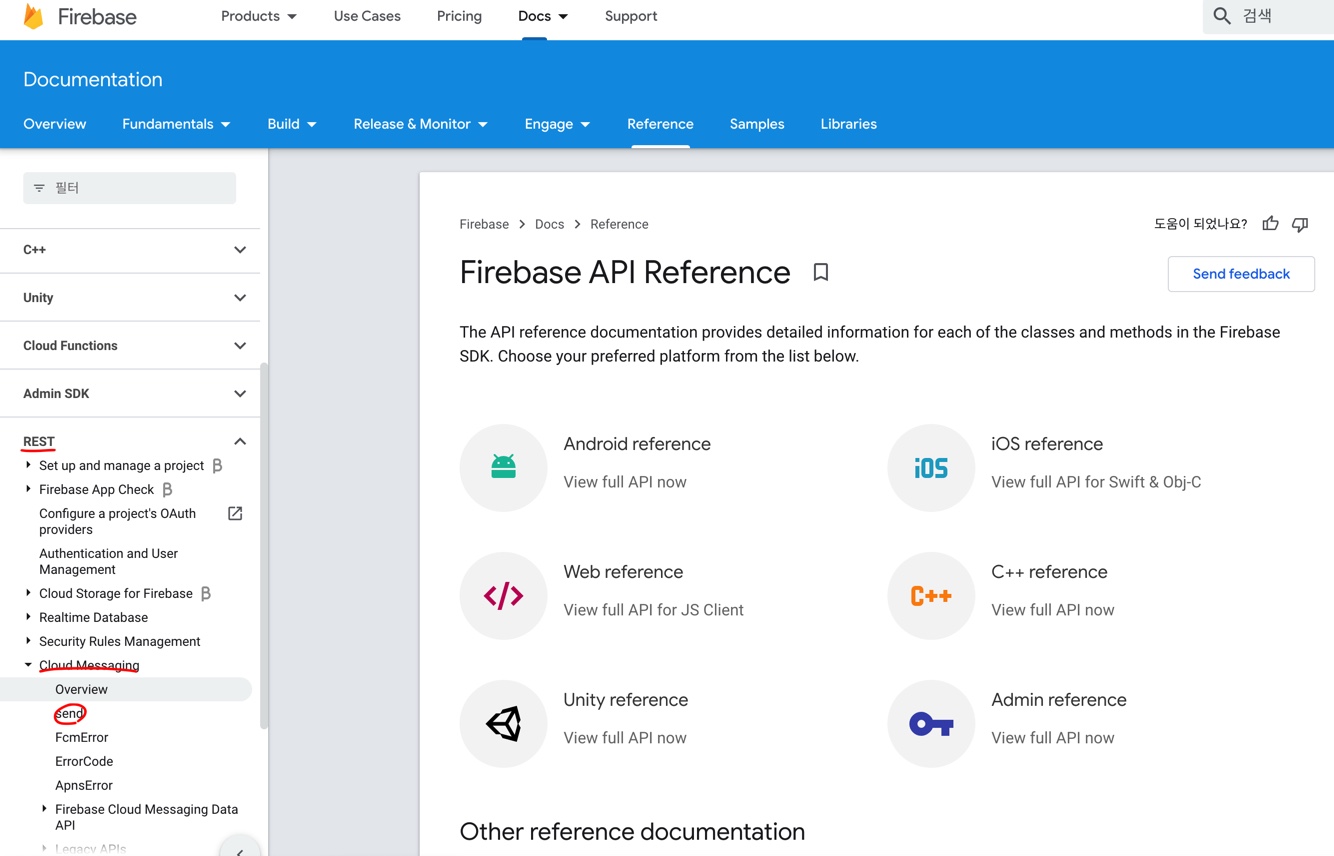The height and width of the screenshot is (856, 1334).
Task: Open the Products dropdown menu
Action: [259, 16]
